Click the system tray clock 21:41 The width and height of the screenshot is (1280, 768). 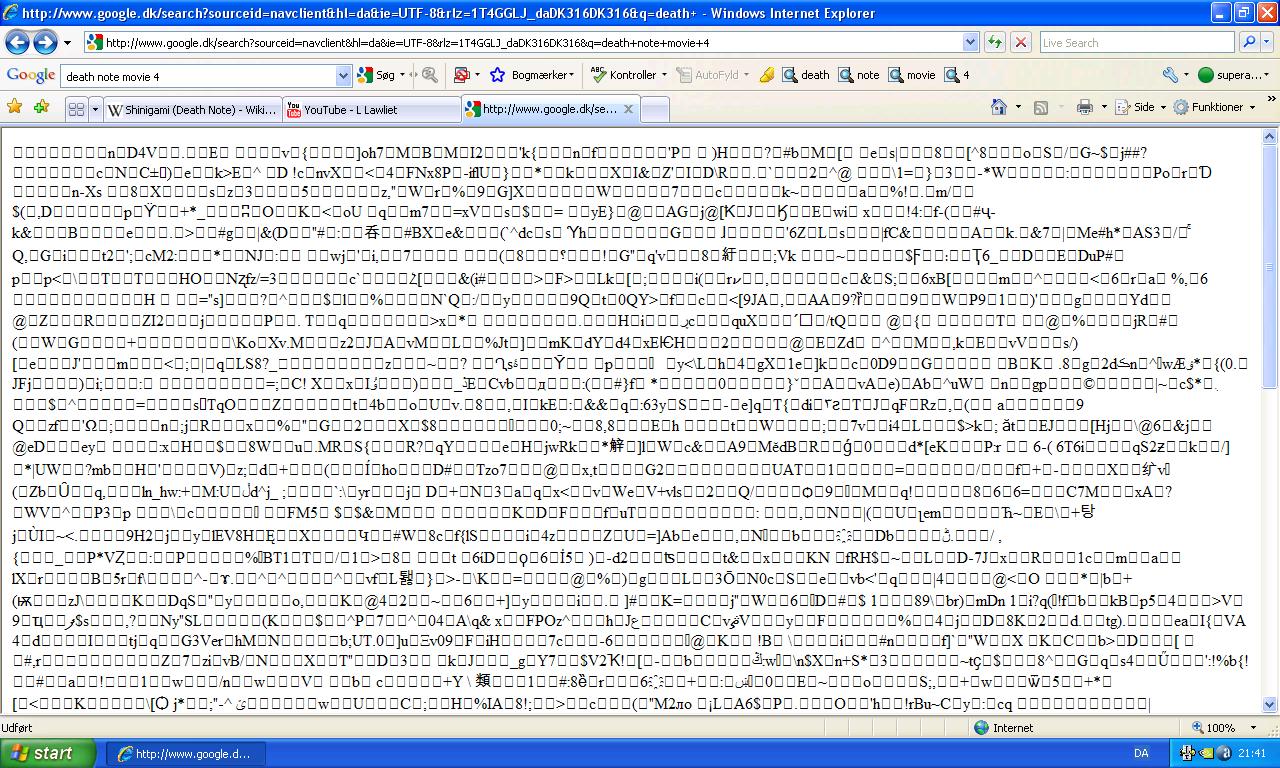pyautogui.click(x=1250, y=754)
